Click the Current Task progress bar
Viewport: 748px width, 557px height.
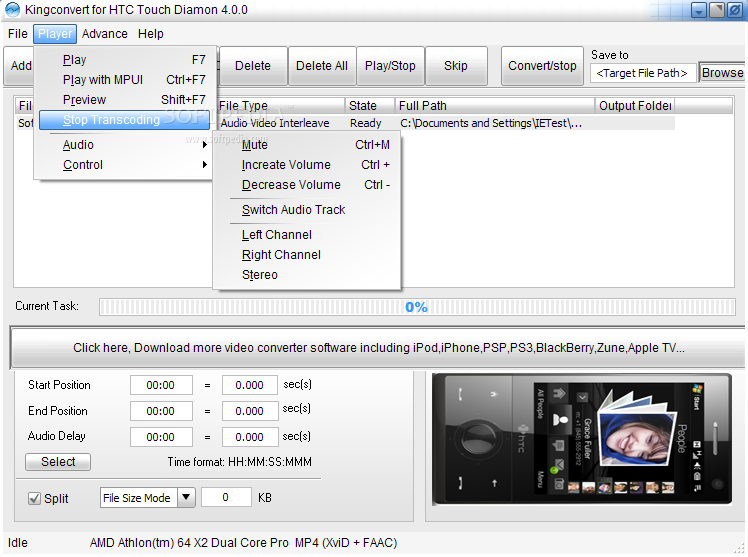[x=417, y=307]
